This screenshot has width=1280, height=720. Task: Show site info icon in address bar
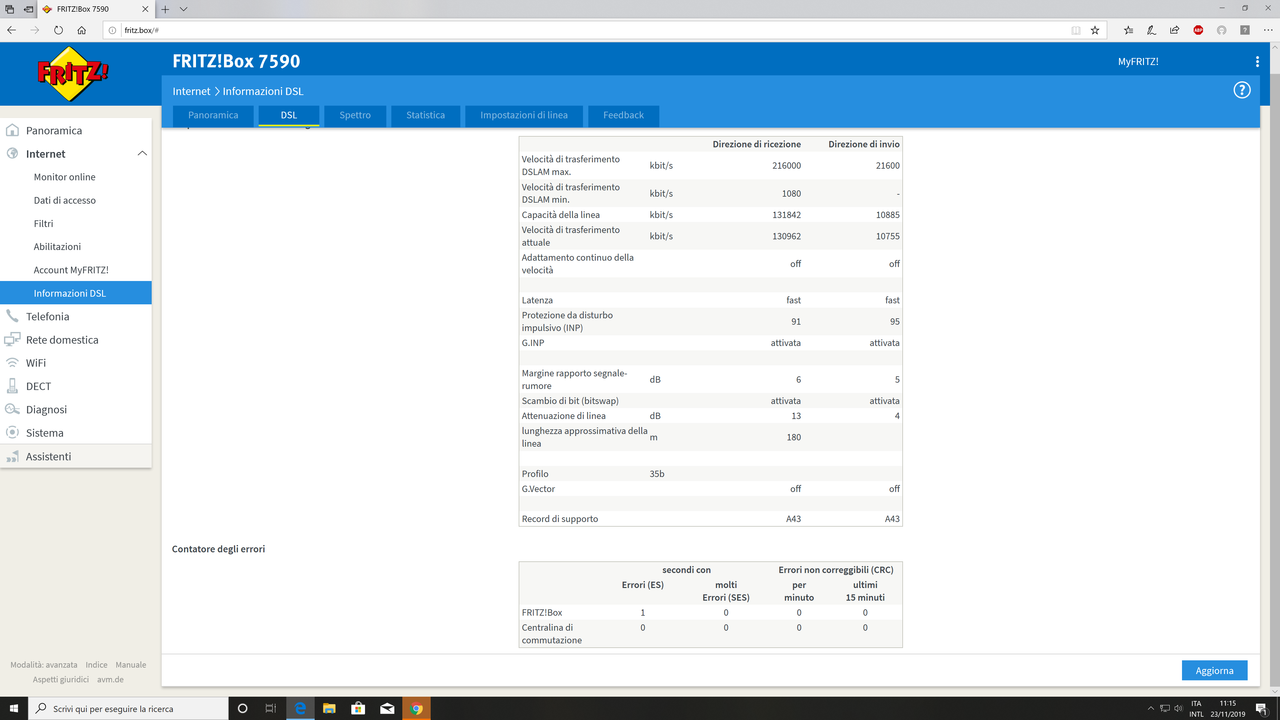pyautogui.click(x=113, y=30)
